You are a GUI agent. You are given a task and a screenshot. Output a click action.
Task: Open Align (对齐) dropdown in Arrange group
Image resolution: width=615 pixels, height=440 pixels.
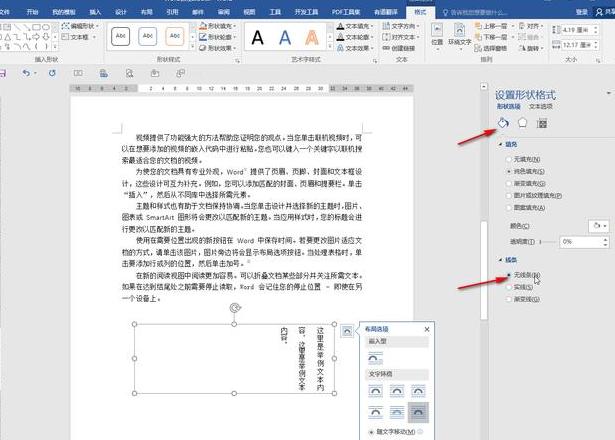[531, 26]
